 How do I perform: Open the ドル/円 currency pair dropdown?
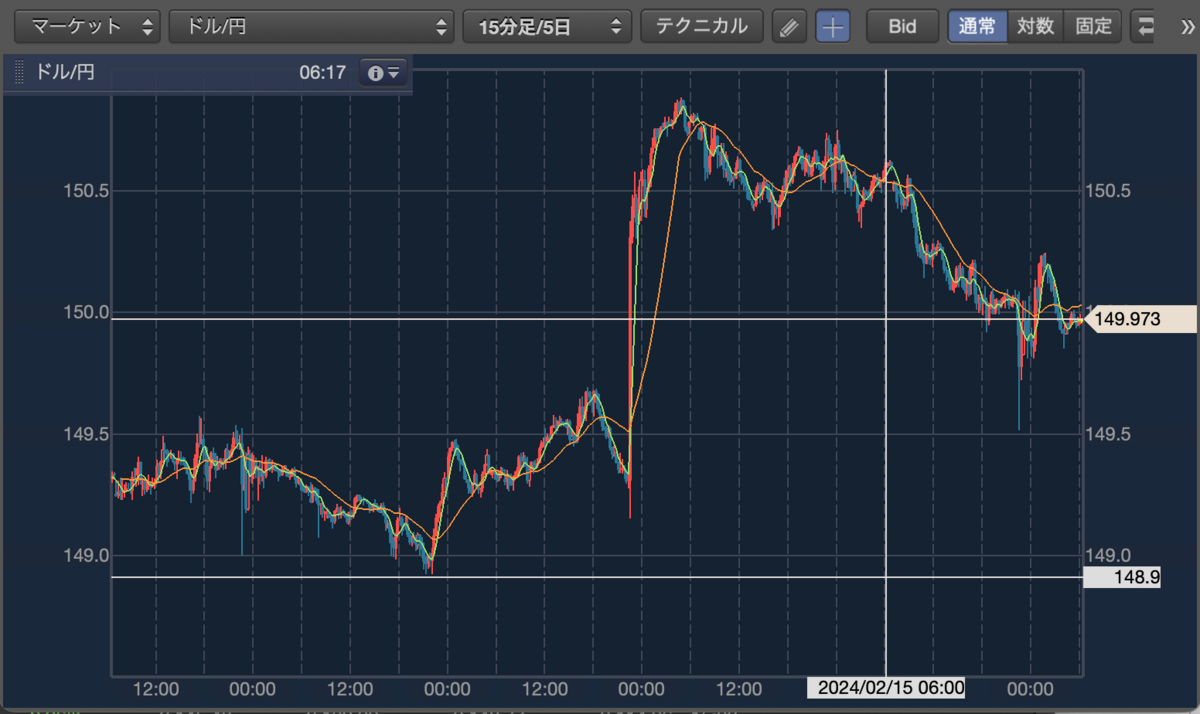pos(312,27)
